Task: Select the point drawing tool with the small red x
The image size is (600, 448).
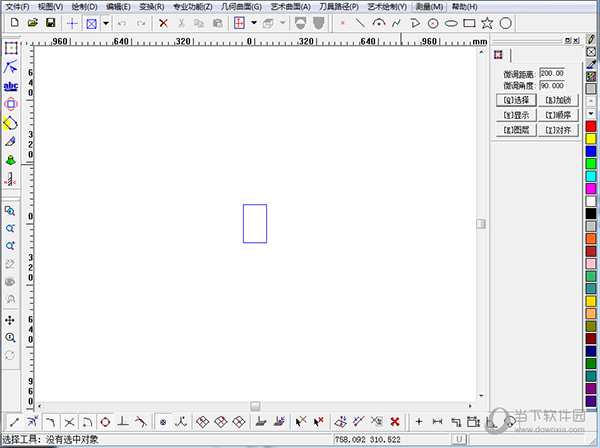Action: 342,23
